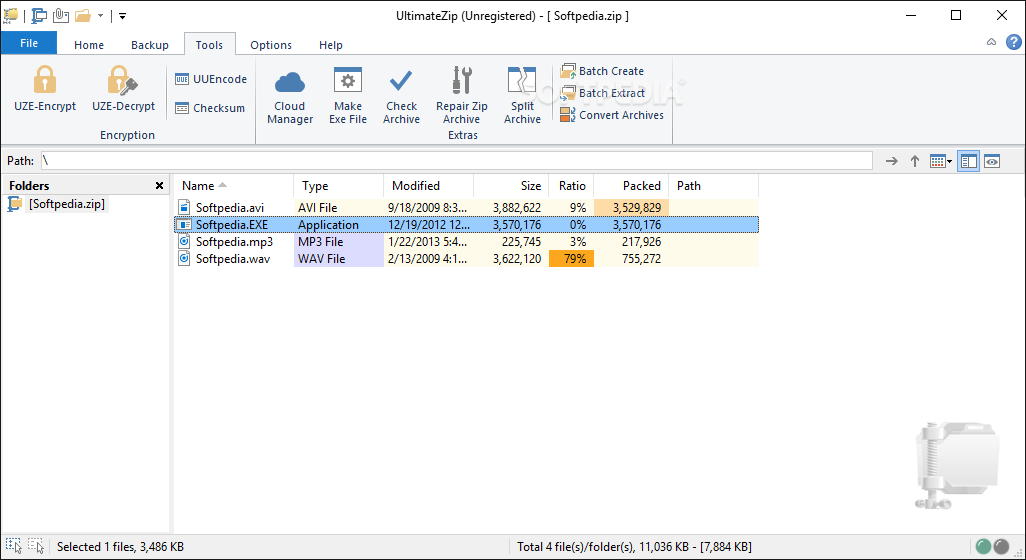Select the Softpedia.mp3 file
This screenshot has height=560, width=1026.
pos(234,241)
